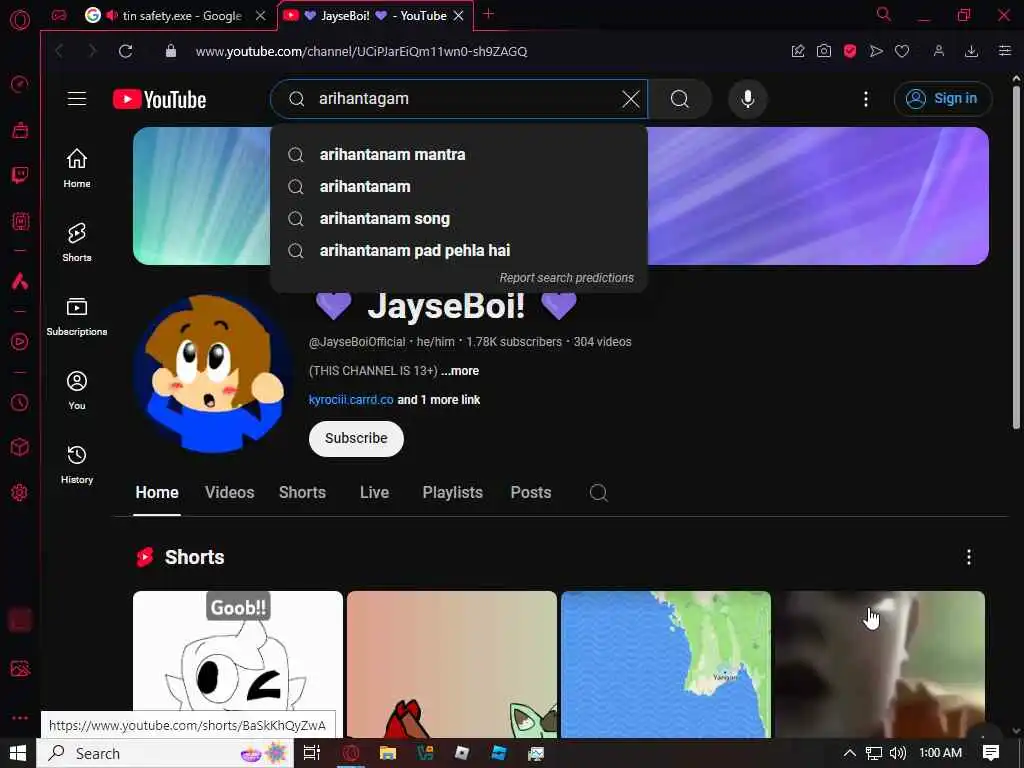
Task: Show hidden system tray icons
Action: pyautogui.click(x=850, y=753)
